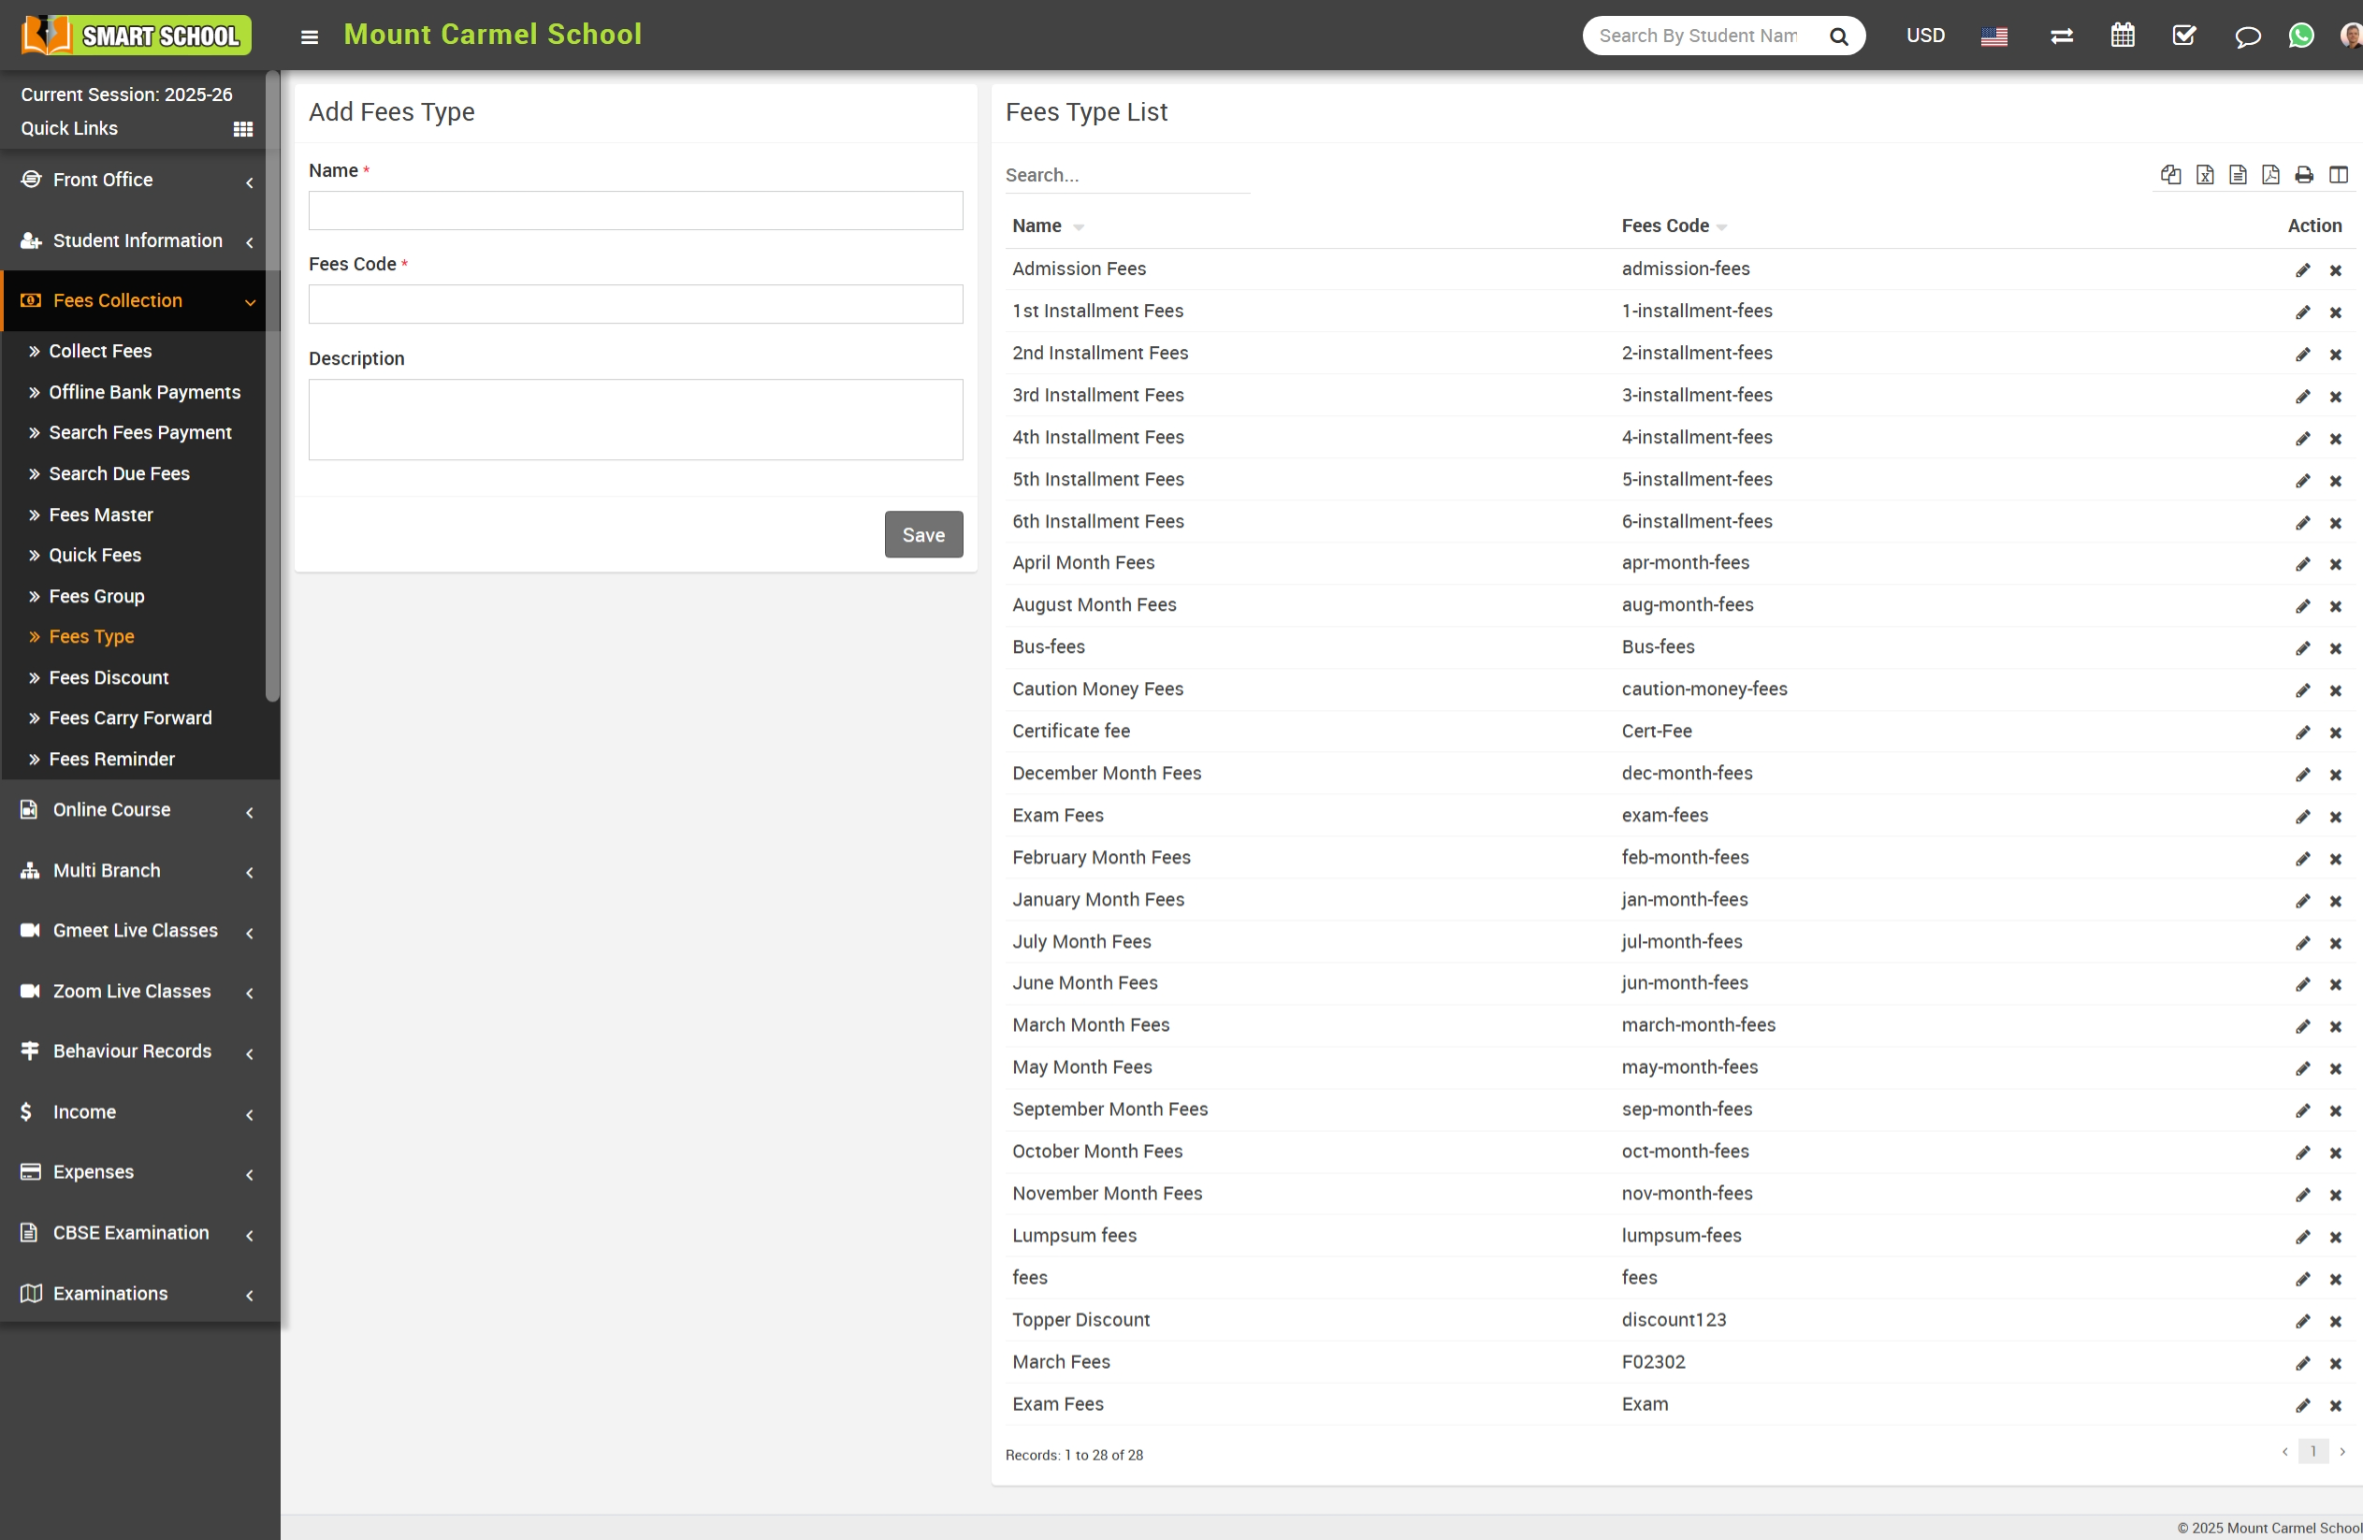
Task: Expand Student Information sidebar menu
Action: coord(133,241)
